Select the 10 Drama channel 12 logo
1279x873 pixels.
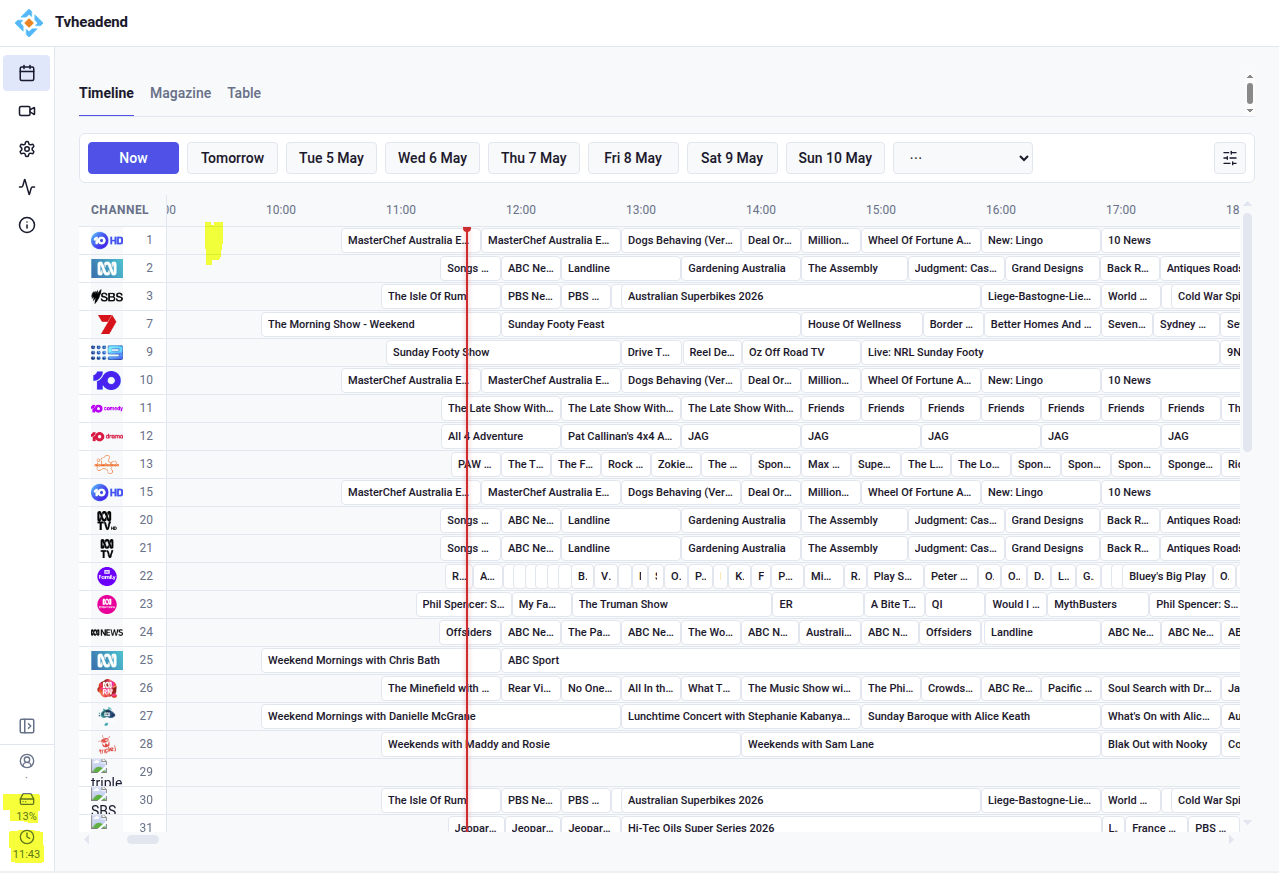coord(107,436)
